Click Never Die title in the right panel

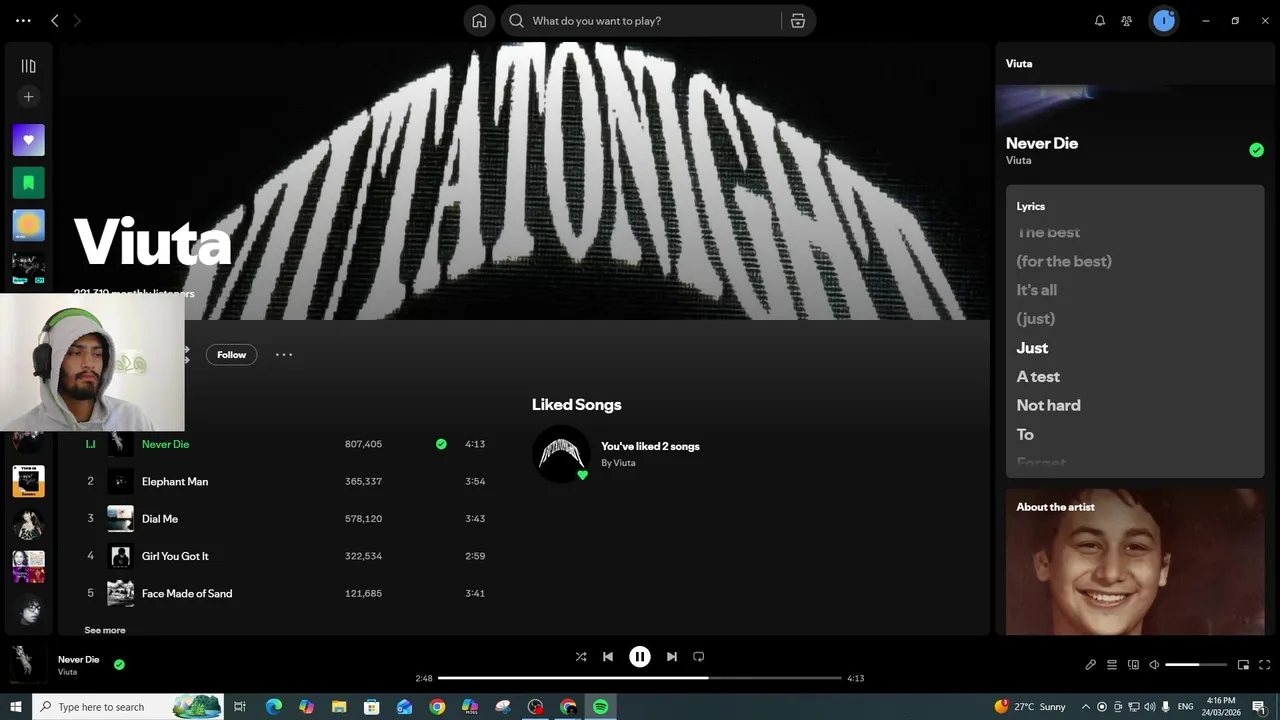[1042, 143]
